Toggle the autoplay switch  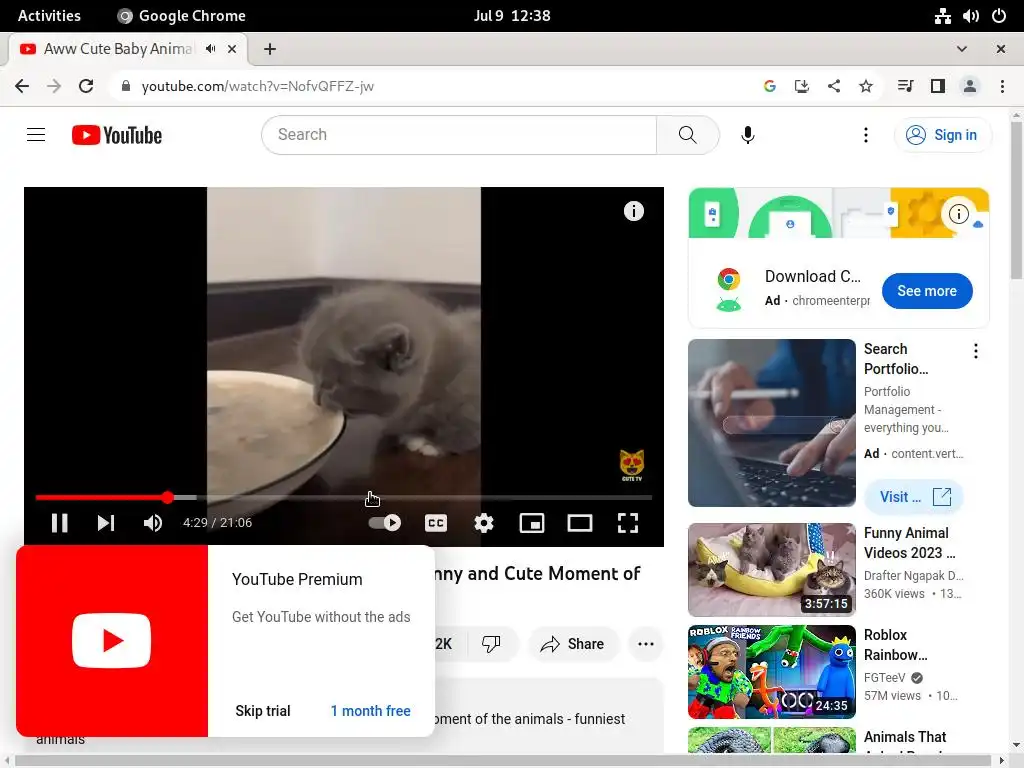(385, 522)
